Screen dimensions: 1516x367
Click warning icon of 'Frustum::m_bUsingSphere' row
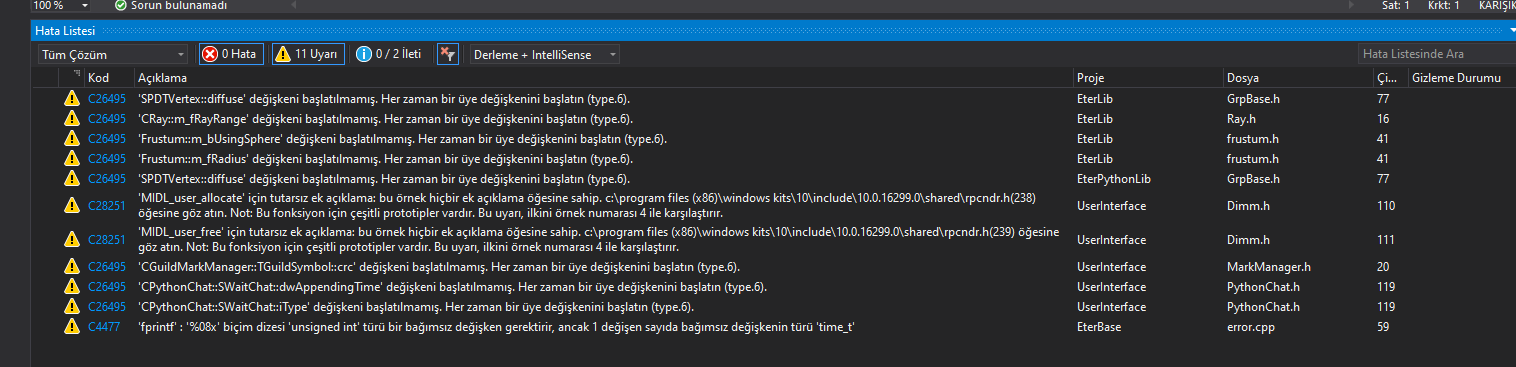point(71,139)
